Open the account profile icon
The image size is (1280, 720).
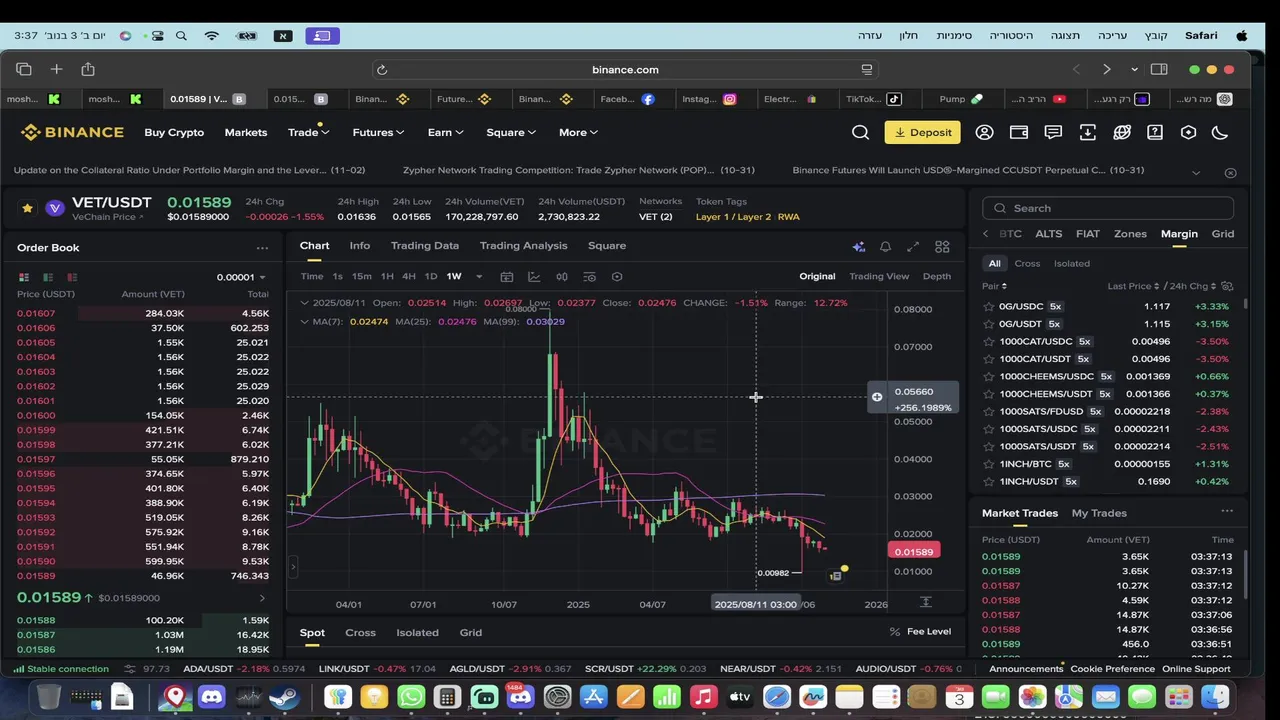[985, 132]
